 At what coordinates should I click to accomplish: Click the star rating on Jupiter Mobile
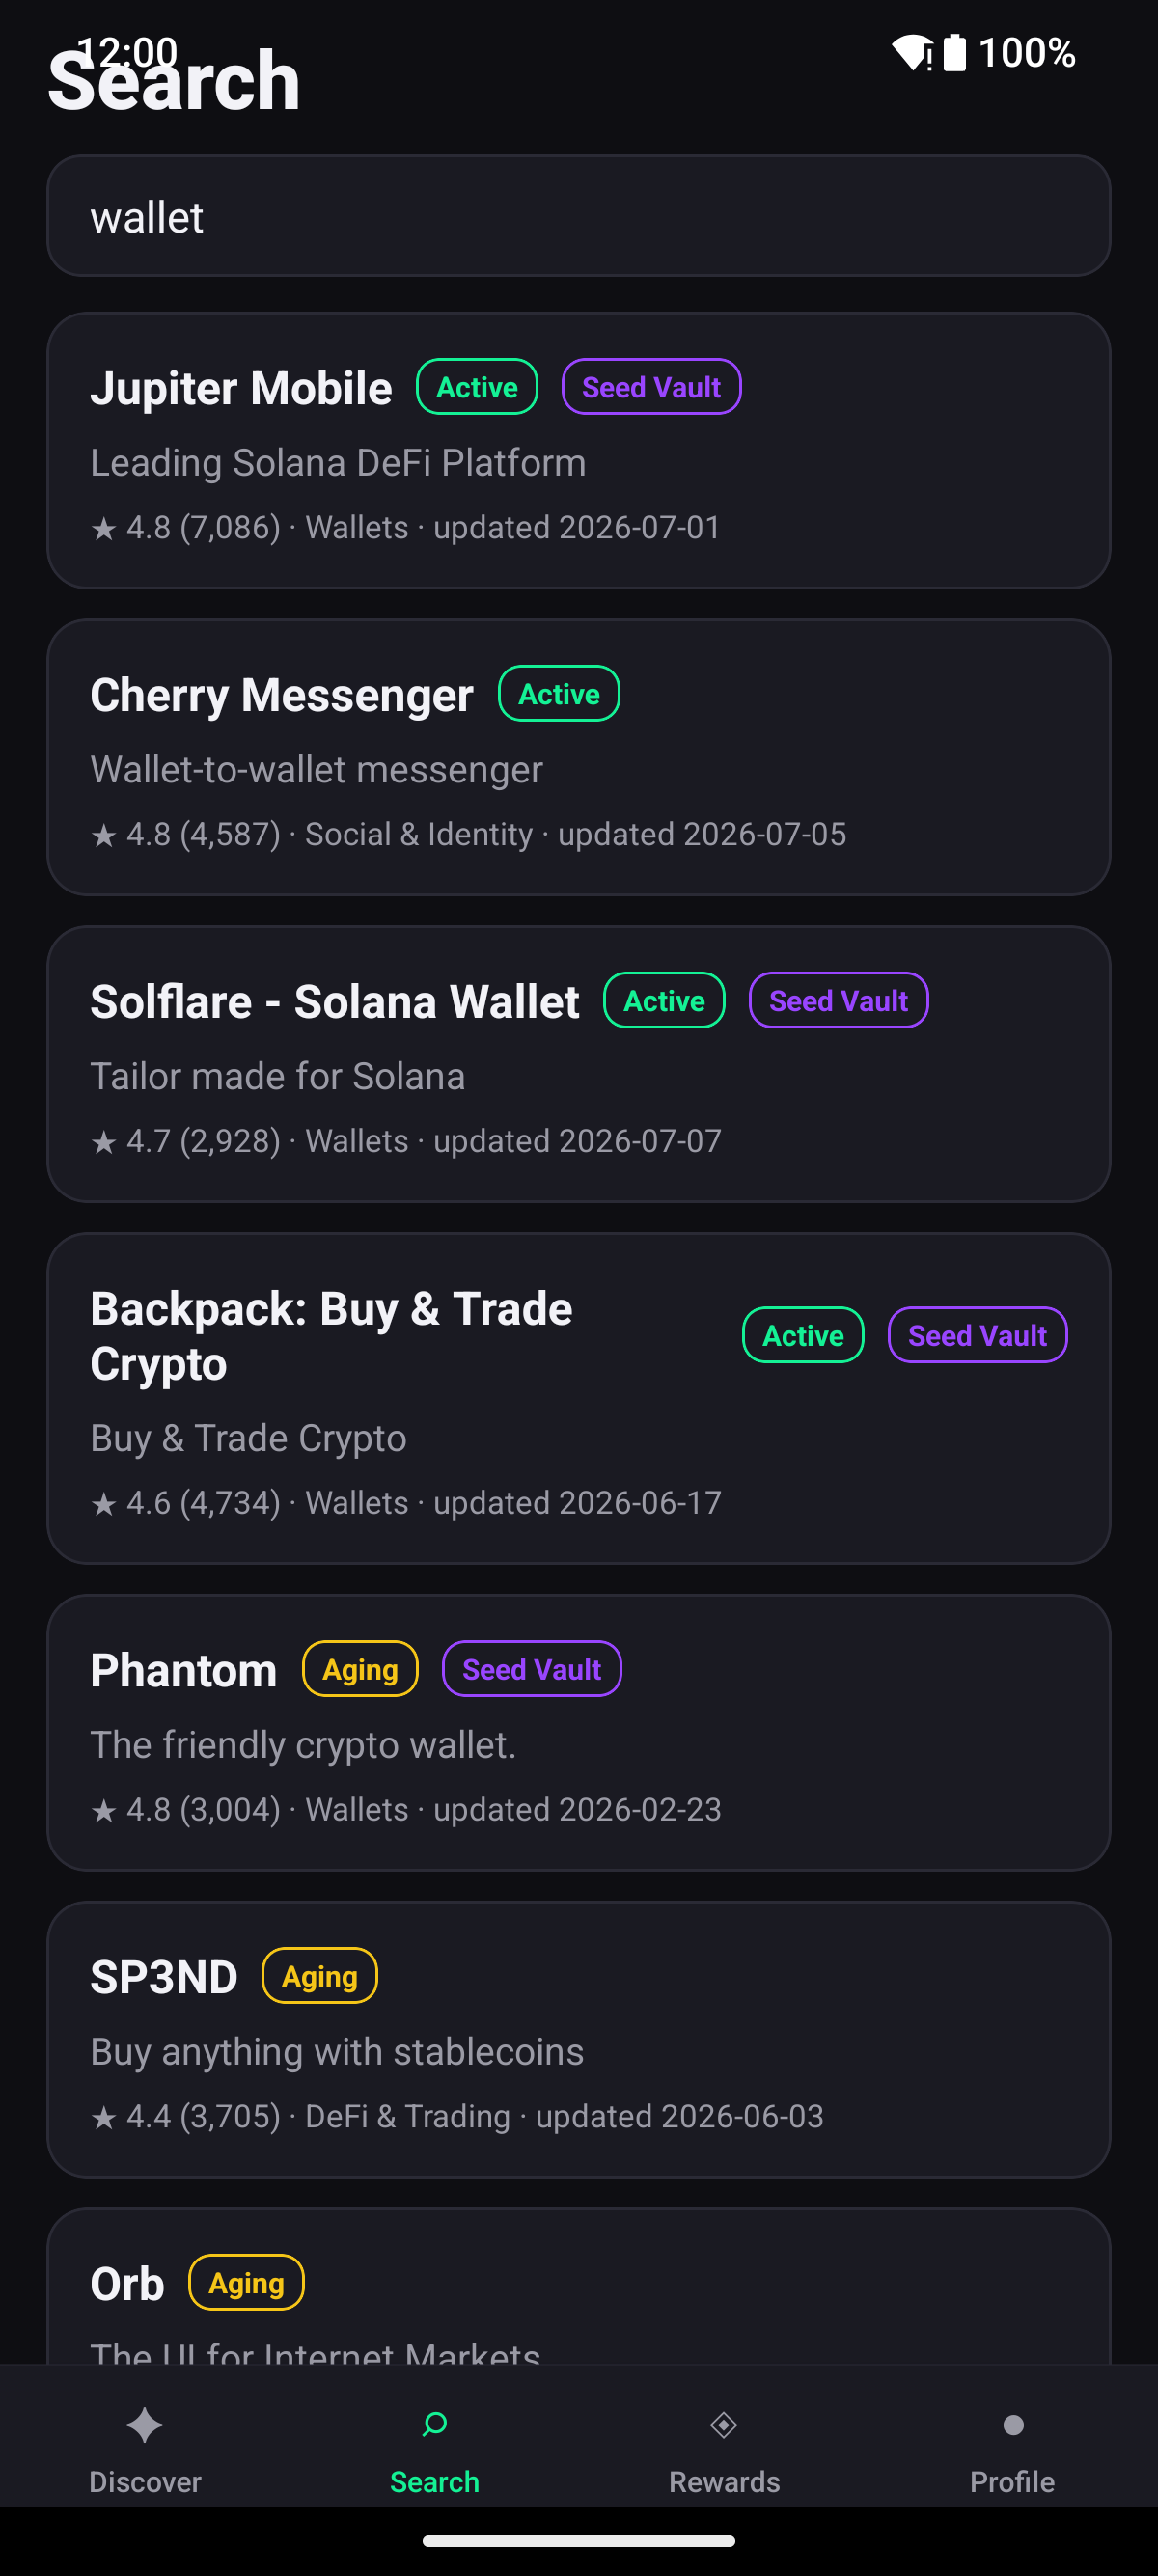[x=185, y=527]
